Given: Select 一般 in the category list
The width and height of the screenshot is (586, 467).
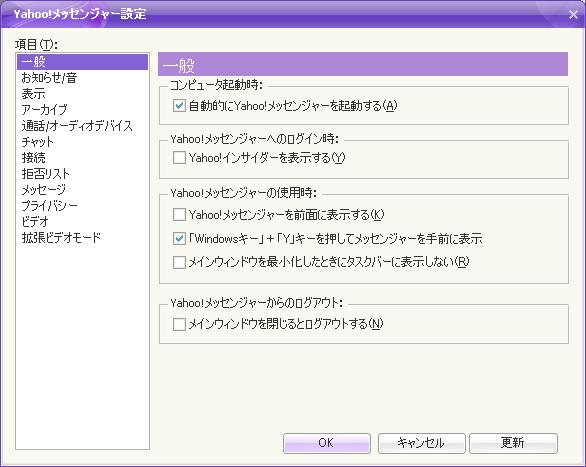Looking at the screenshot, I should [x=82, y=62].
